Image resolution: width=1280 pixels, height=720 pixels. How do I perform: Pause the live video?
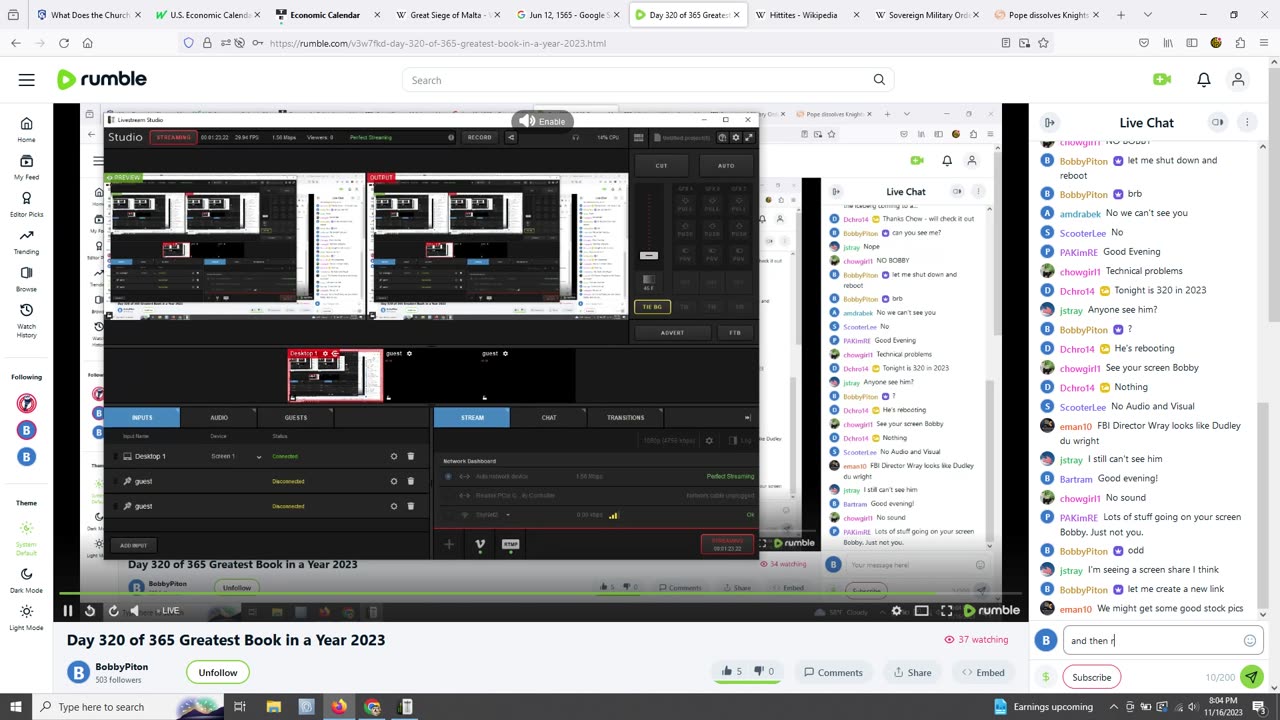[x=68, y=610]
